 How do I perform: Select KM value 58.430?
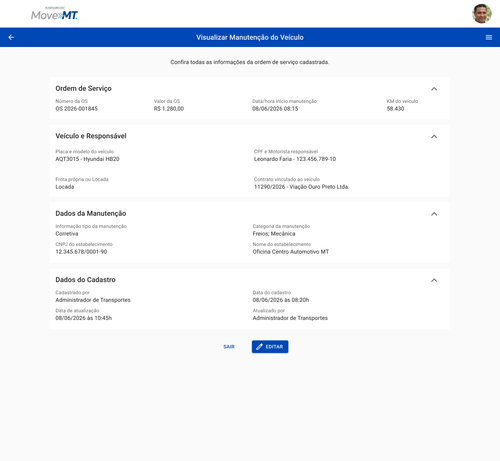point(395,109)
